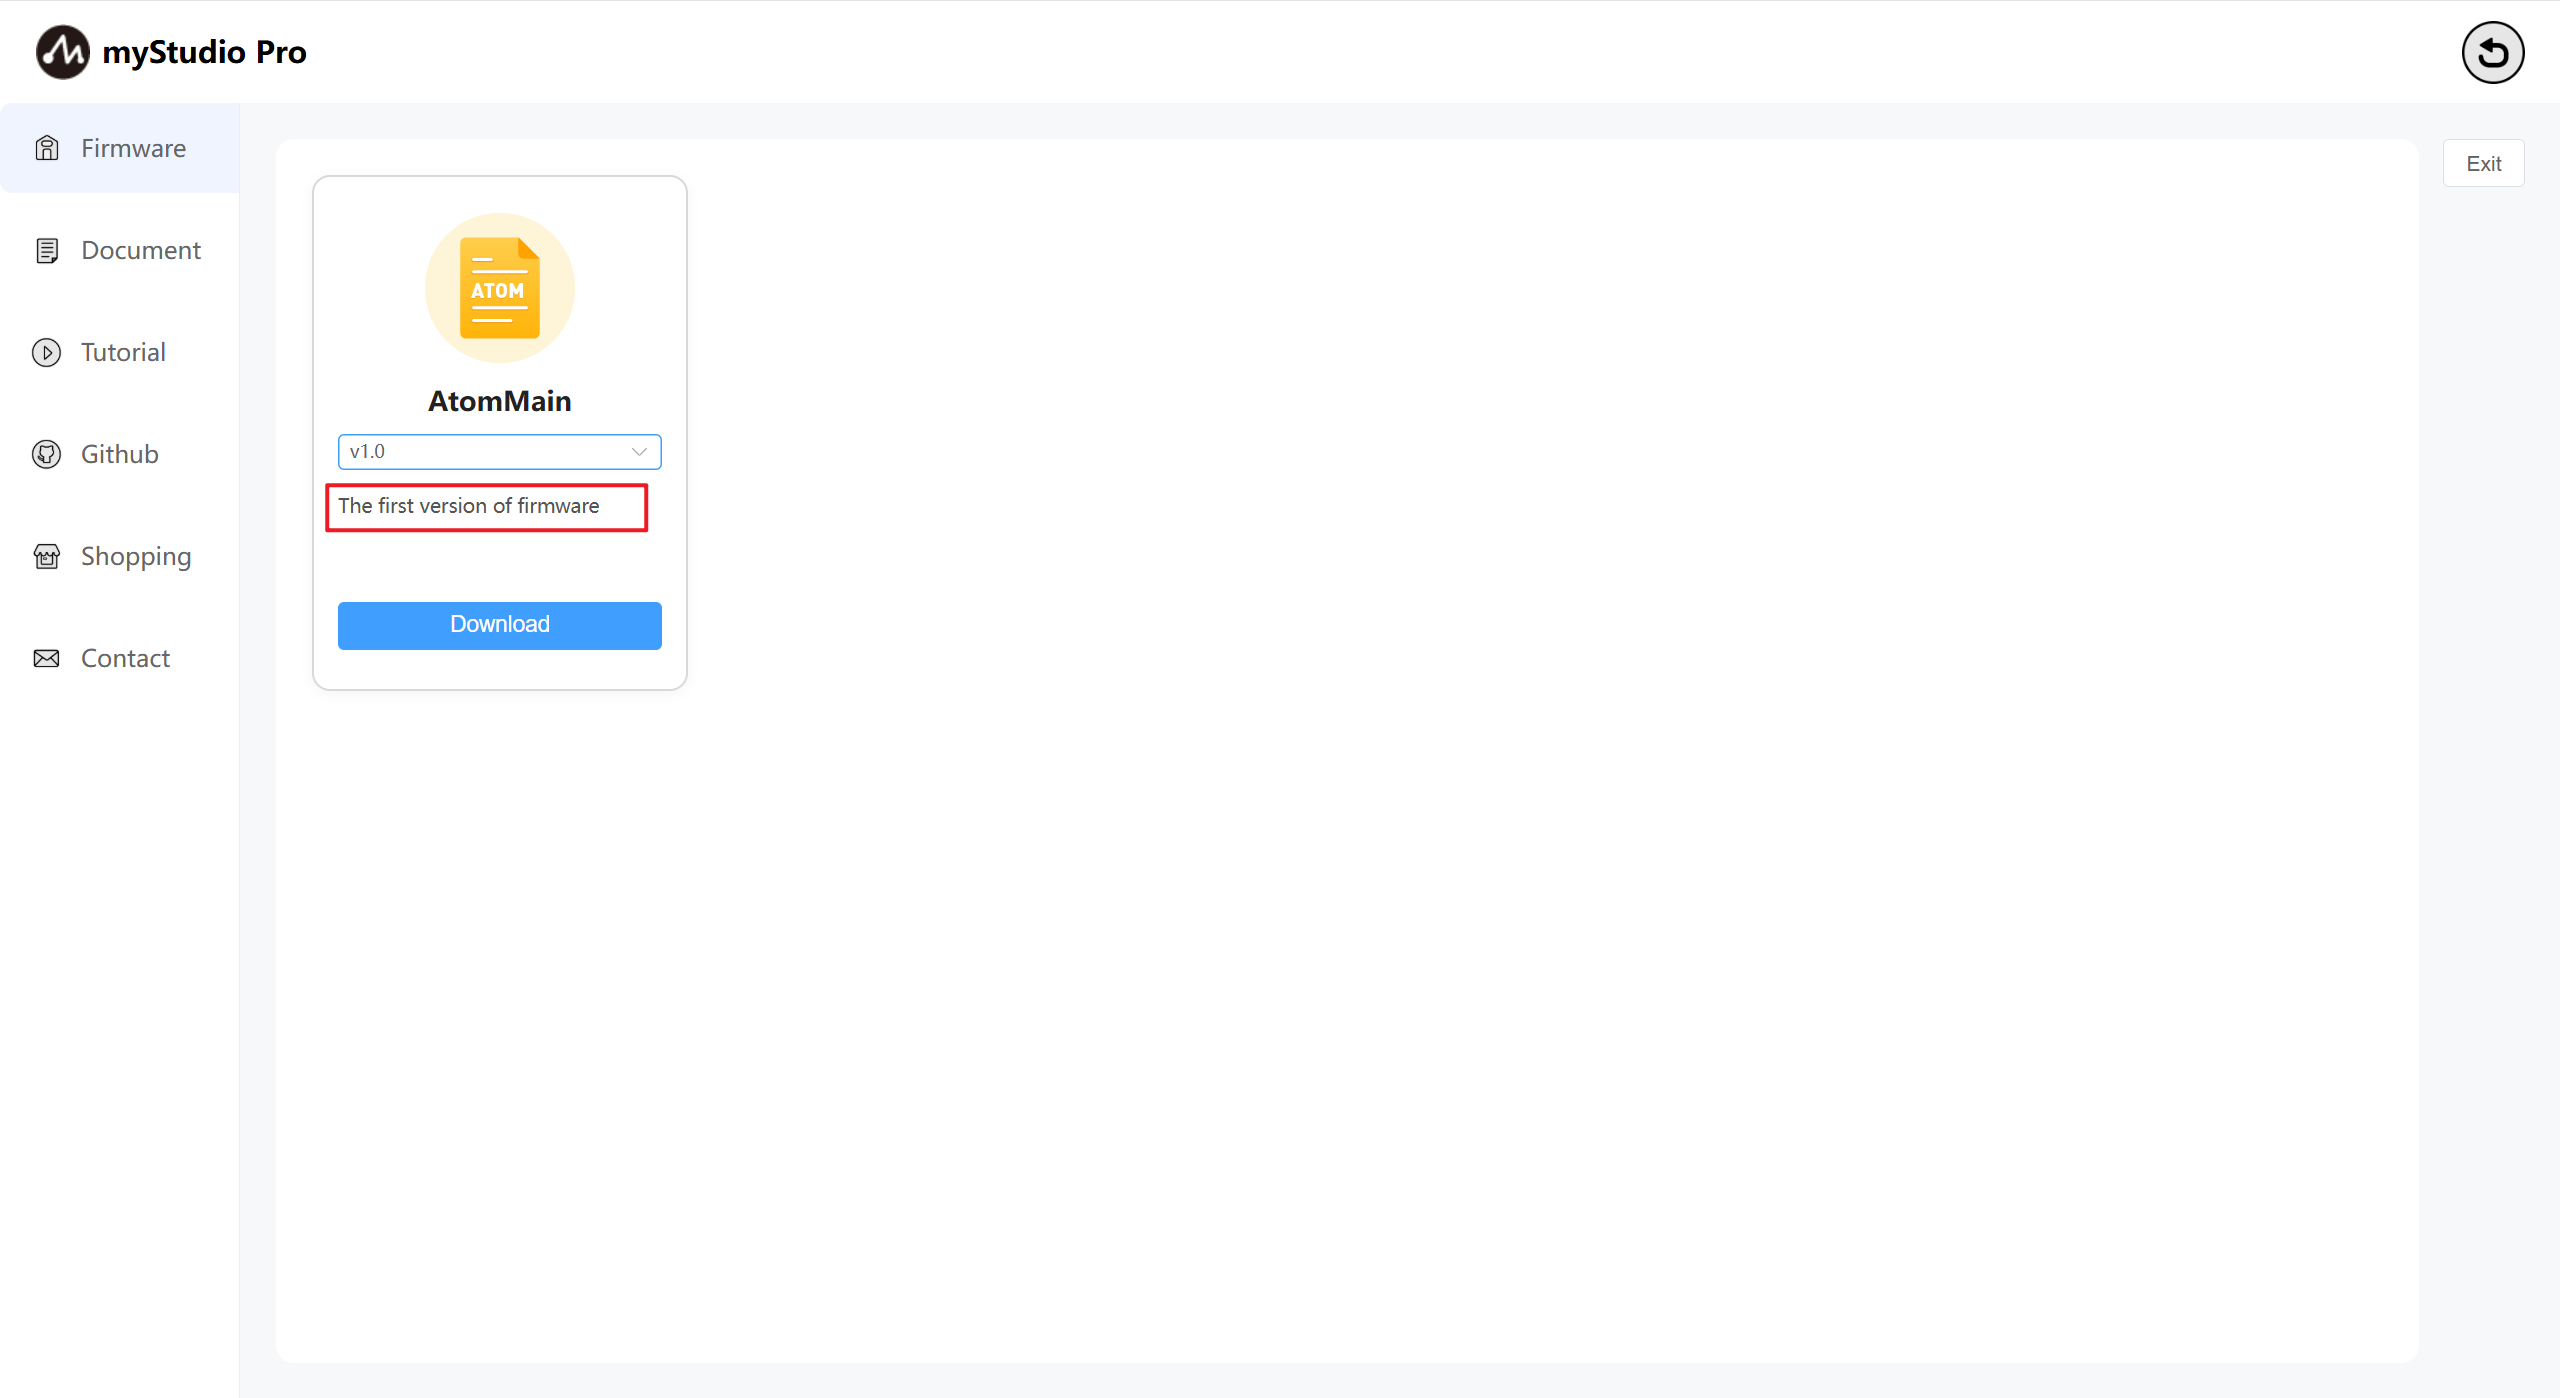Open the Firmware sidebar tab
2560x1398 pixels.
[x=120, y=148]
